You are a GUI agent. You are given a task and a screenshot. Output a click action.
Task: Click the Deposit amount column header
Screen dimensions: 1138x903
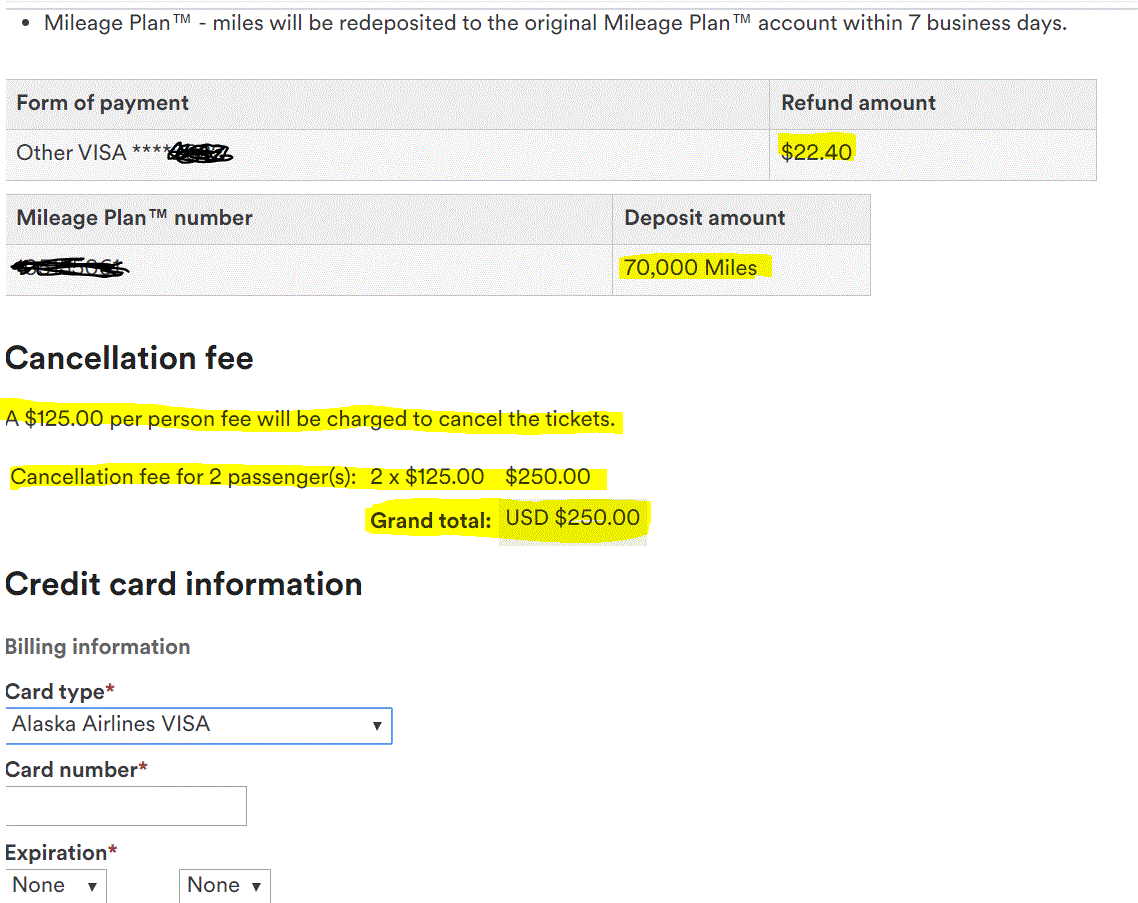point(704,218)
